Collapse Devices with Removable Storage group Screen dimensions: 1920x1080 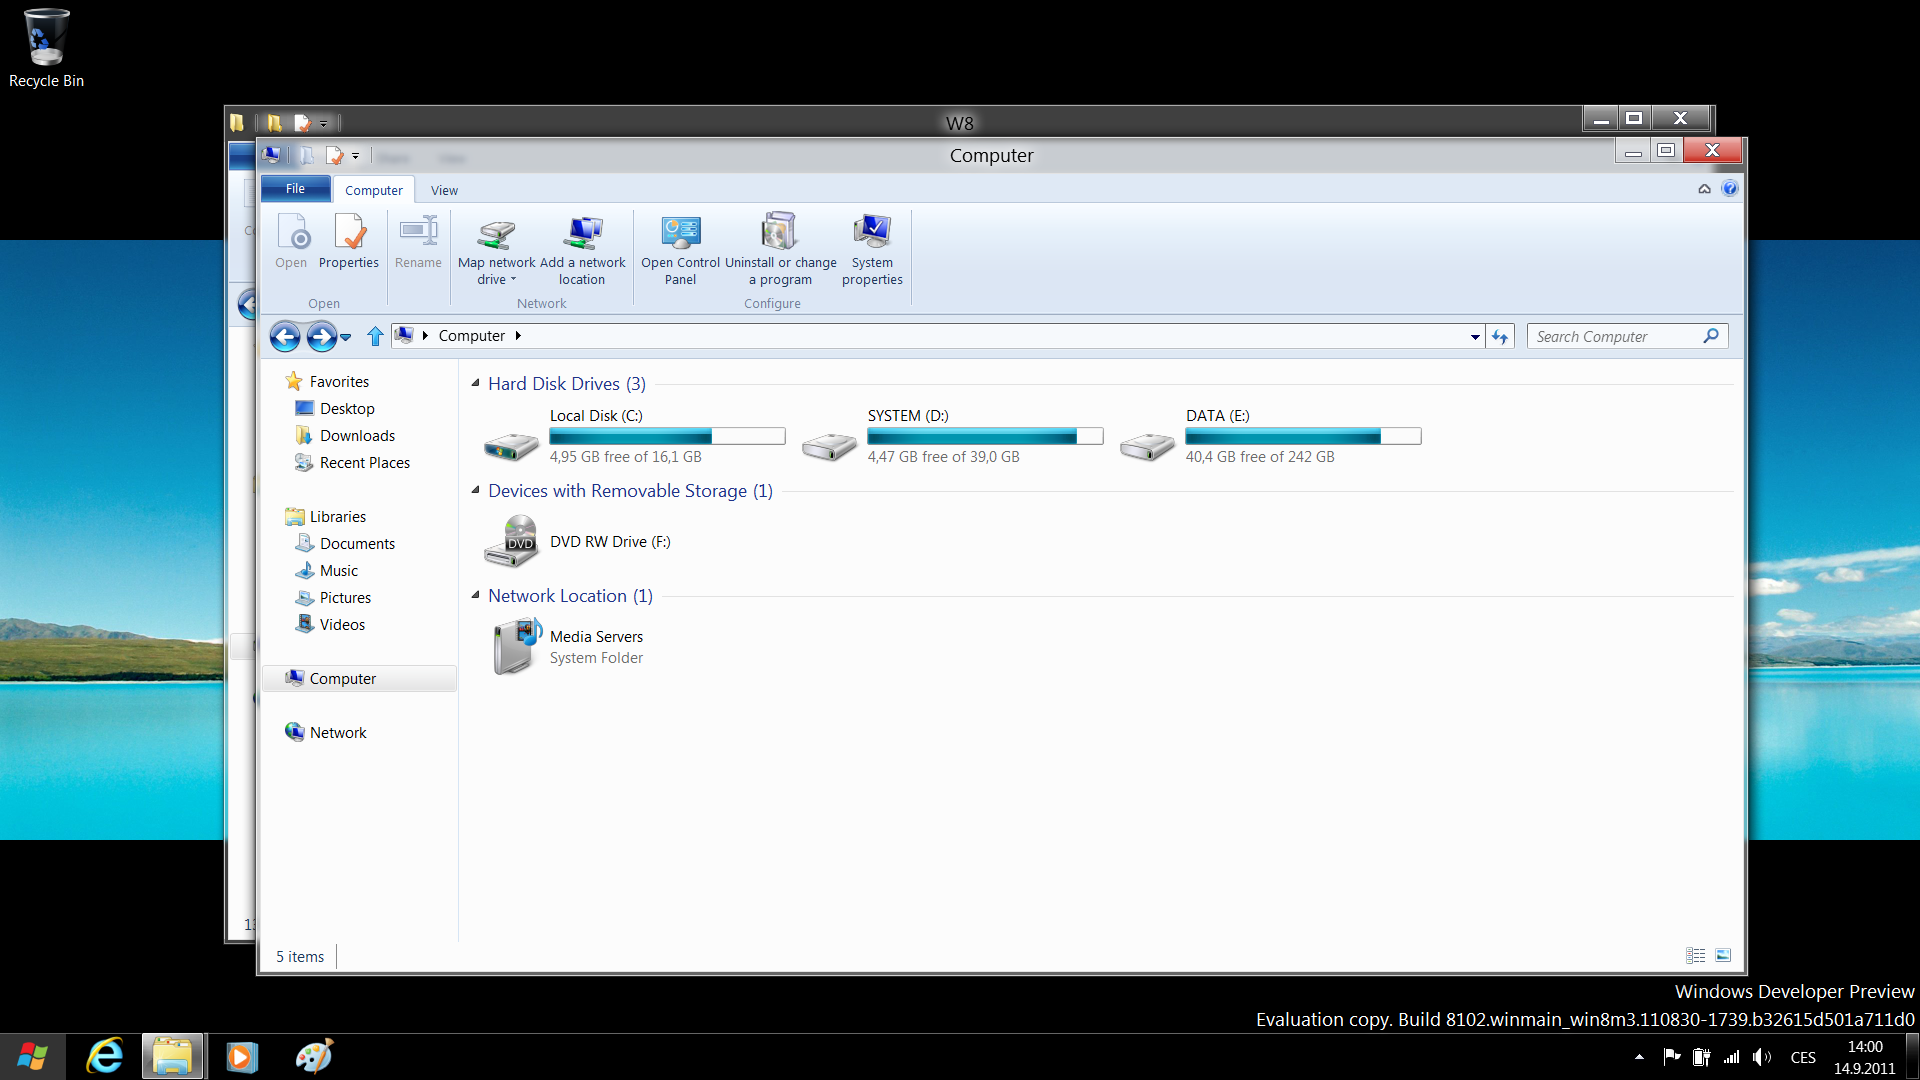(x=476, y=490)
